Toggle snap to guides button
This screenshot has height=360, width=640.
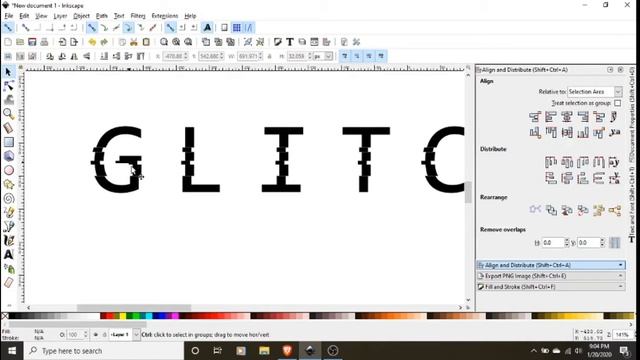point(249,28)
